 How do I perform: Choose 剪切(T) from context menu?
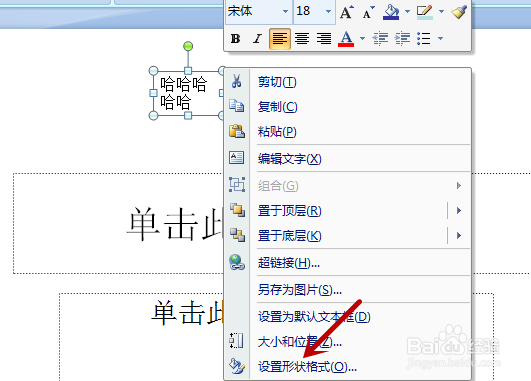pos(348,82)
